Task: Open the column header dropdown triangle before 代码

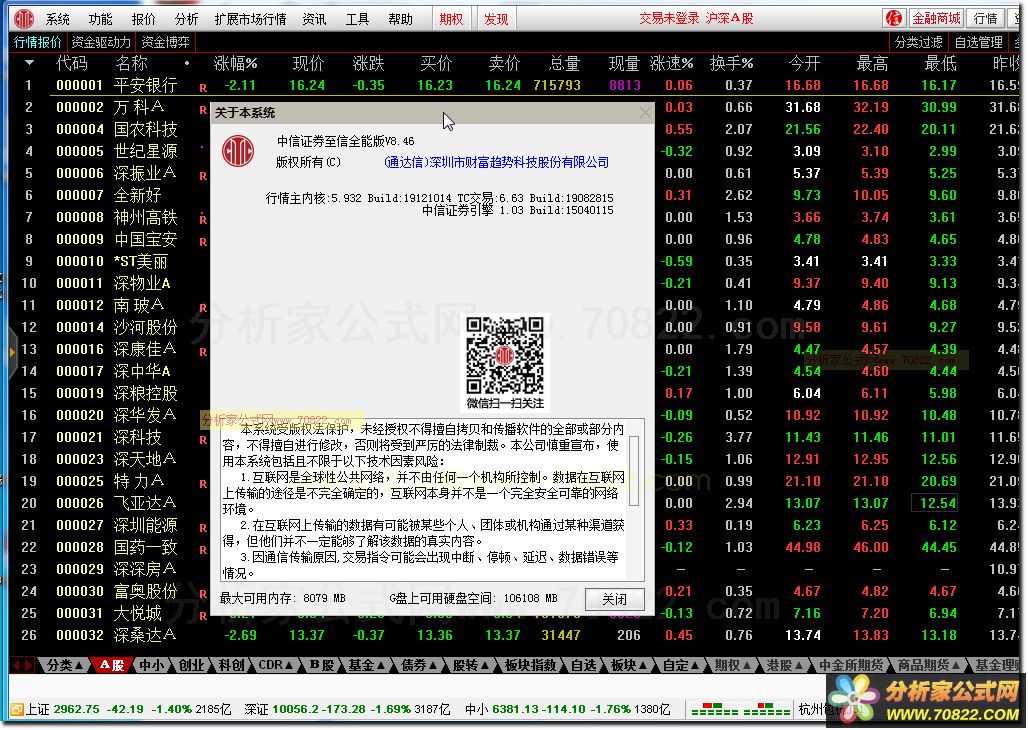Action: [x=29, y=64]
